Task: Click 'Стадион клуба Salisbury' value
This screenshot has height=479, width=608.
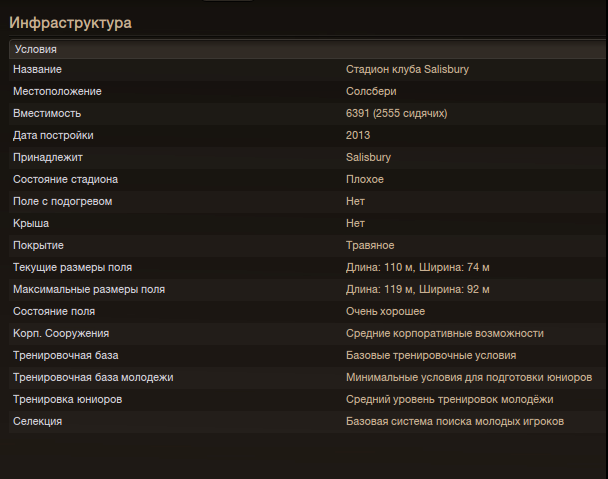Action: click(407, 69)
